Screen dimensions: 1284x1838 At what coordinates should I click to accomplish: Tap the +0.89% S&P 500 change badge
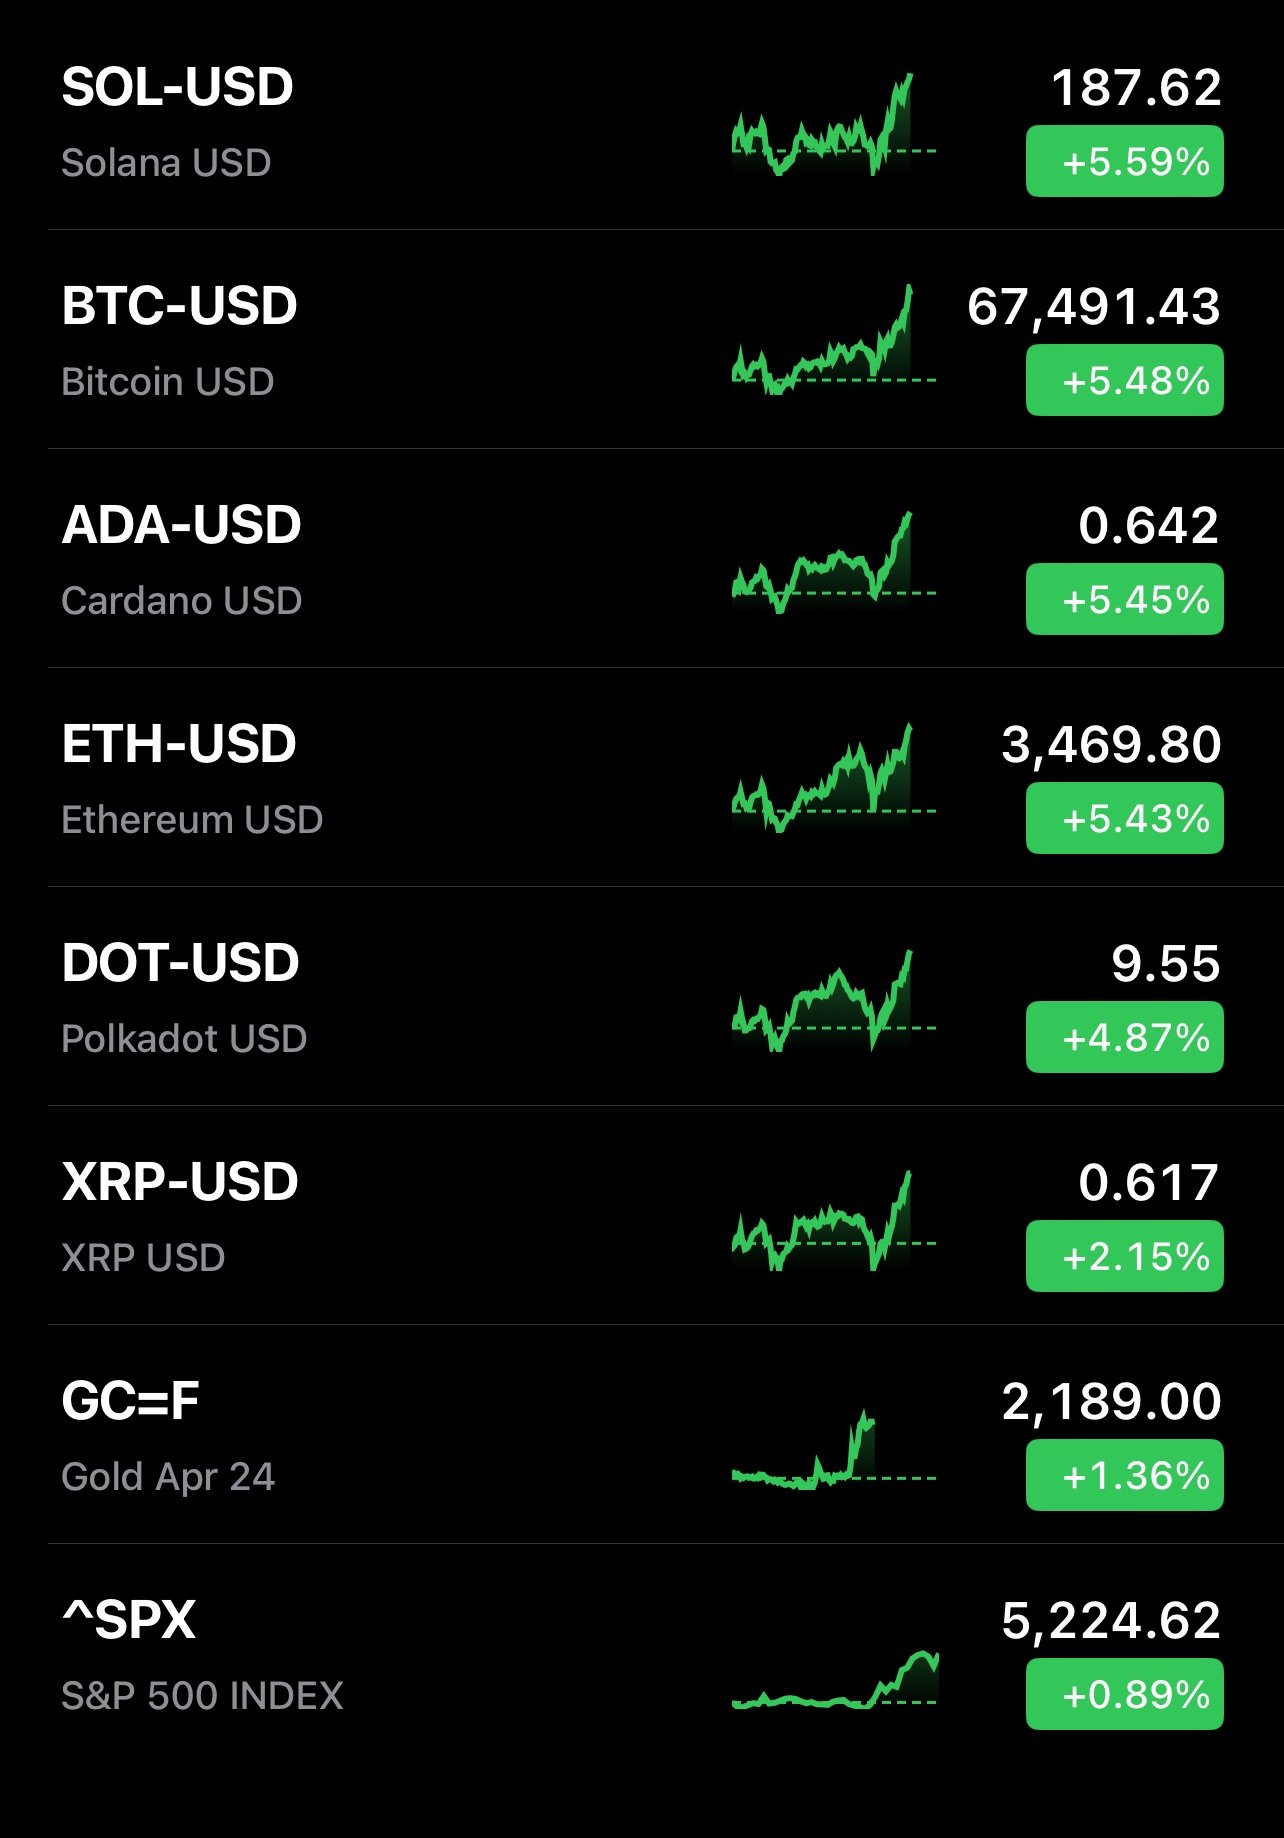coord(1124,1694)
